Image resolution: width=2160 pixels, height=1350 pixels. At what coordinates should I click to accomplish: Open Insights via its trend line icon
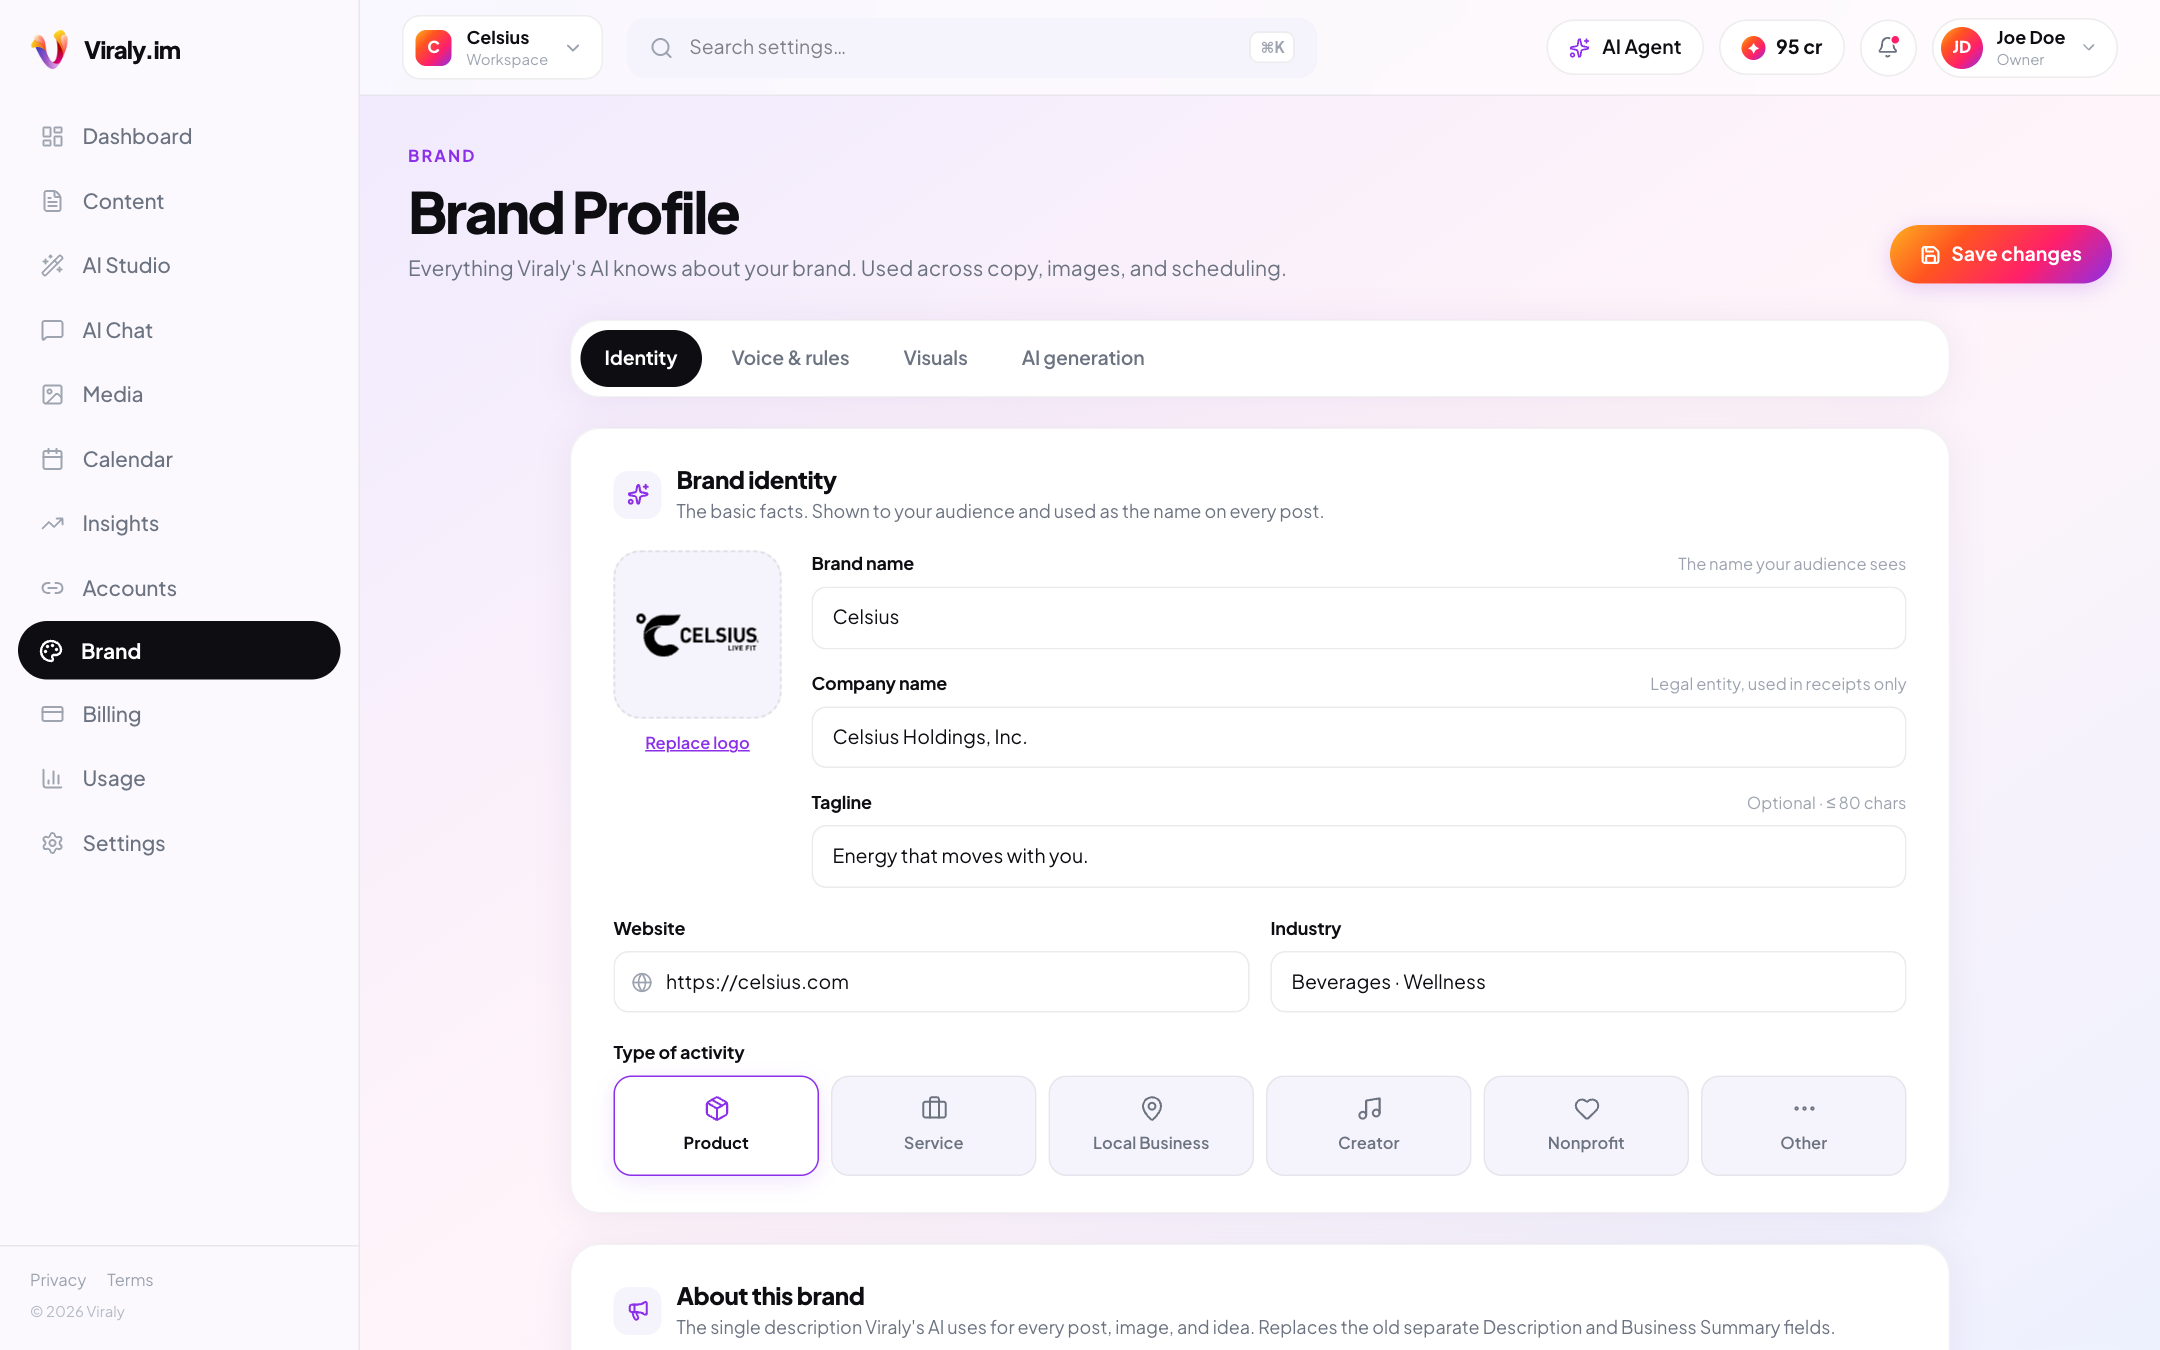(x=53, y=523)
